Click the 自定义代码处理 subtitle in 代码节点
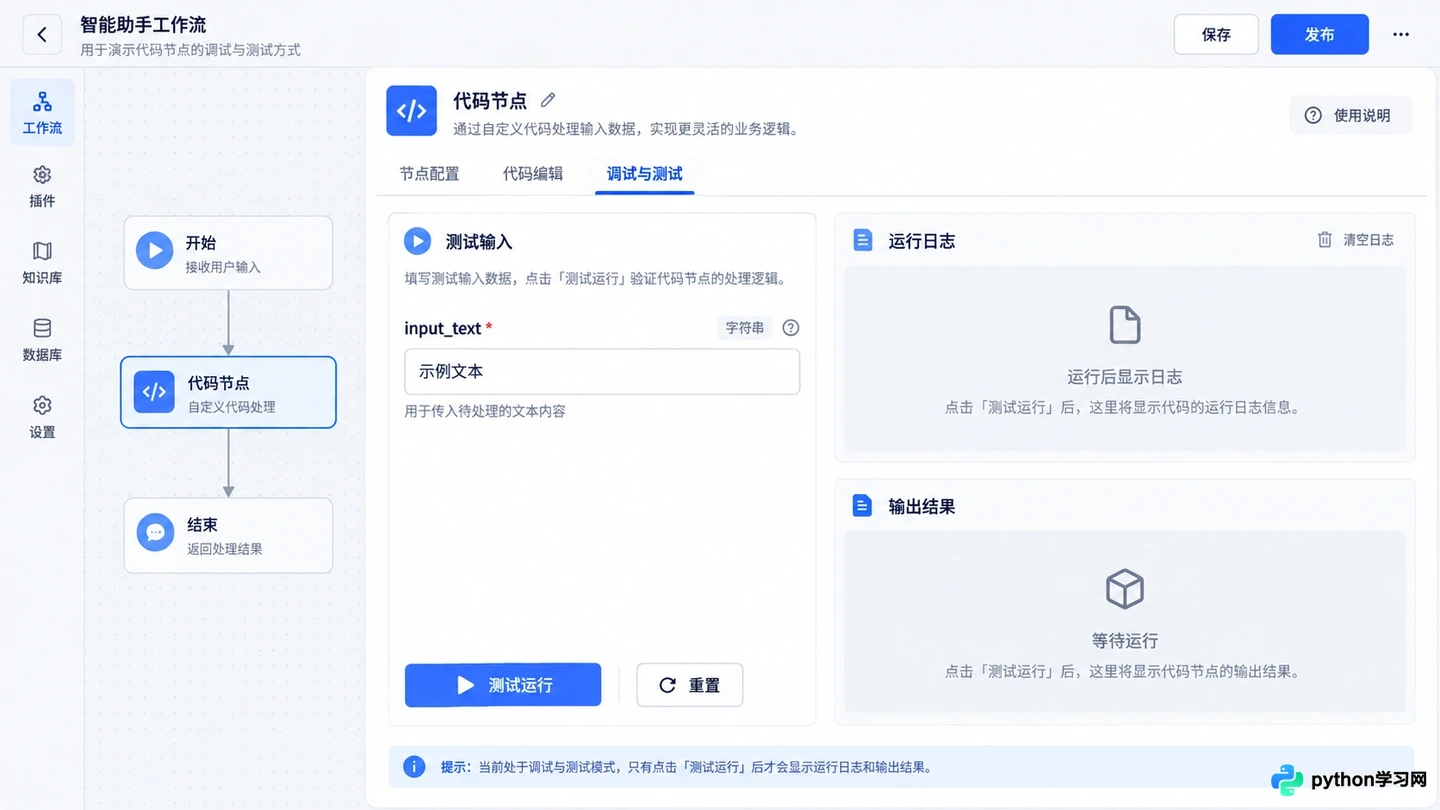1440x810 pixels. pyautogui.click(x=232, y=407)
